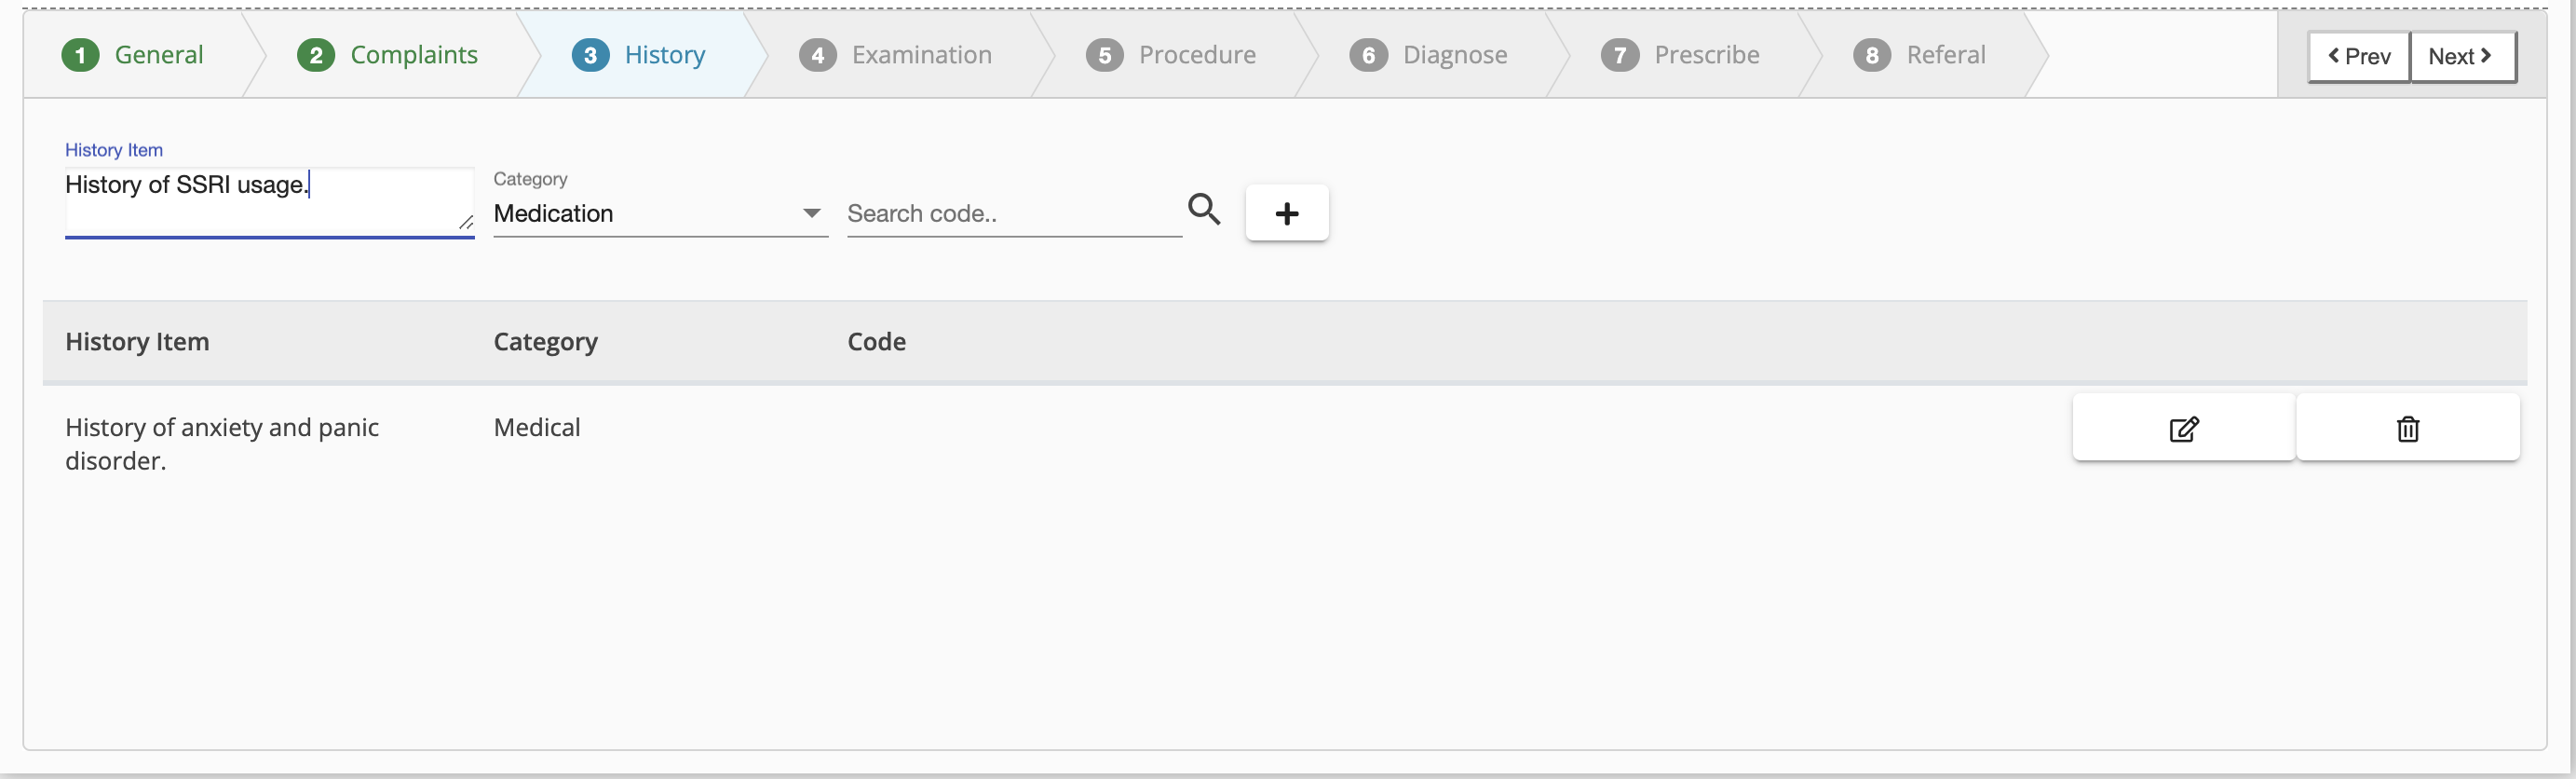Image resolution: width=2576 pixels, height=779 pixels.
Task: Focus the Search code input field
Action: pyautogui.click(x=1014, y=213)
